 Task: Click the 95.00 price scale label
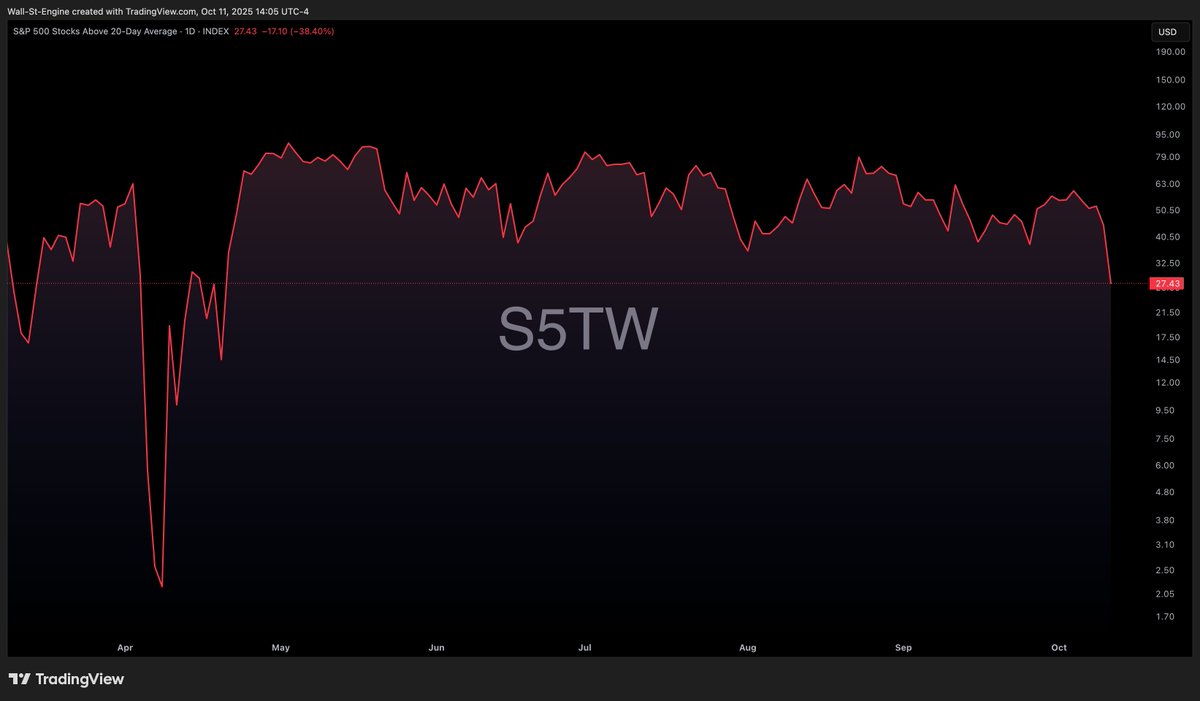click(1169, 134)
